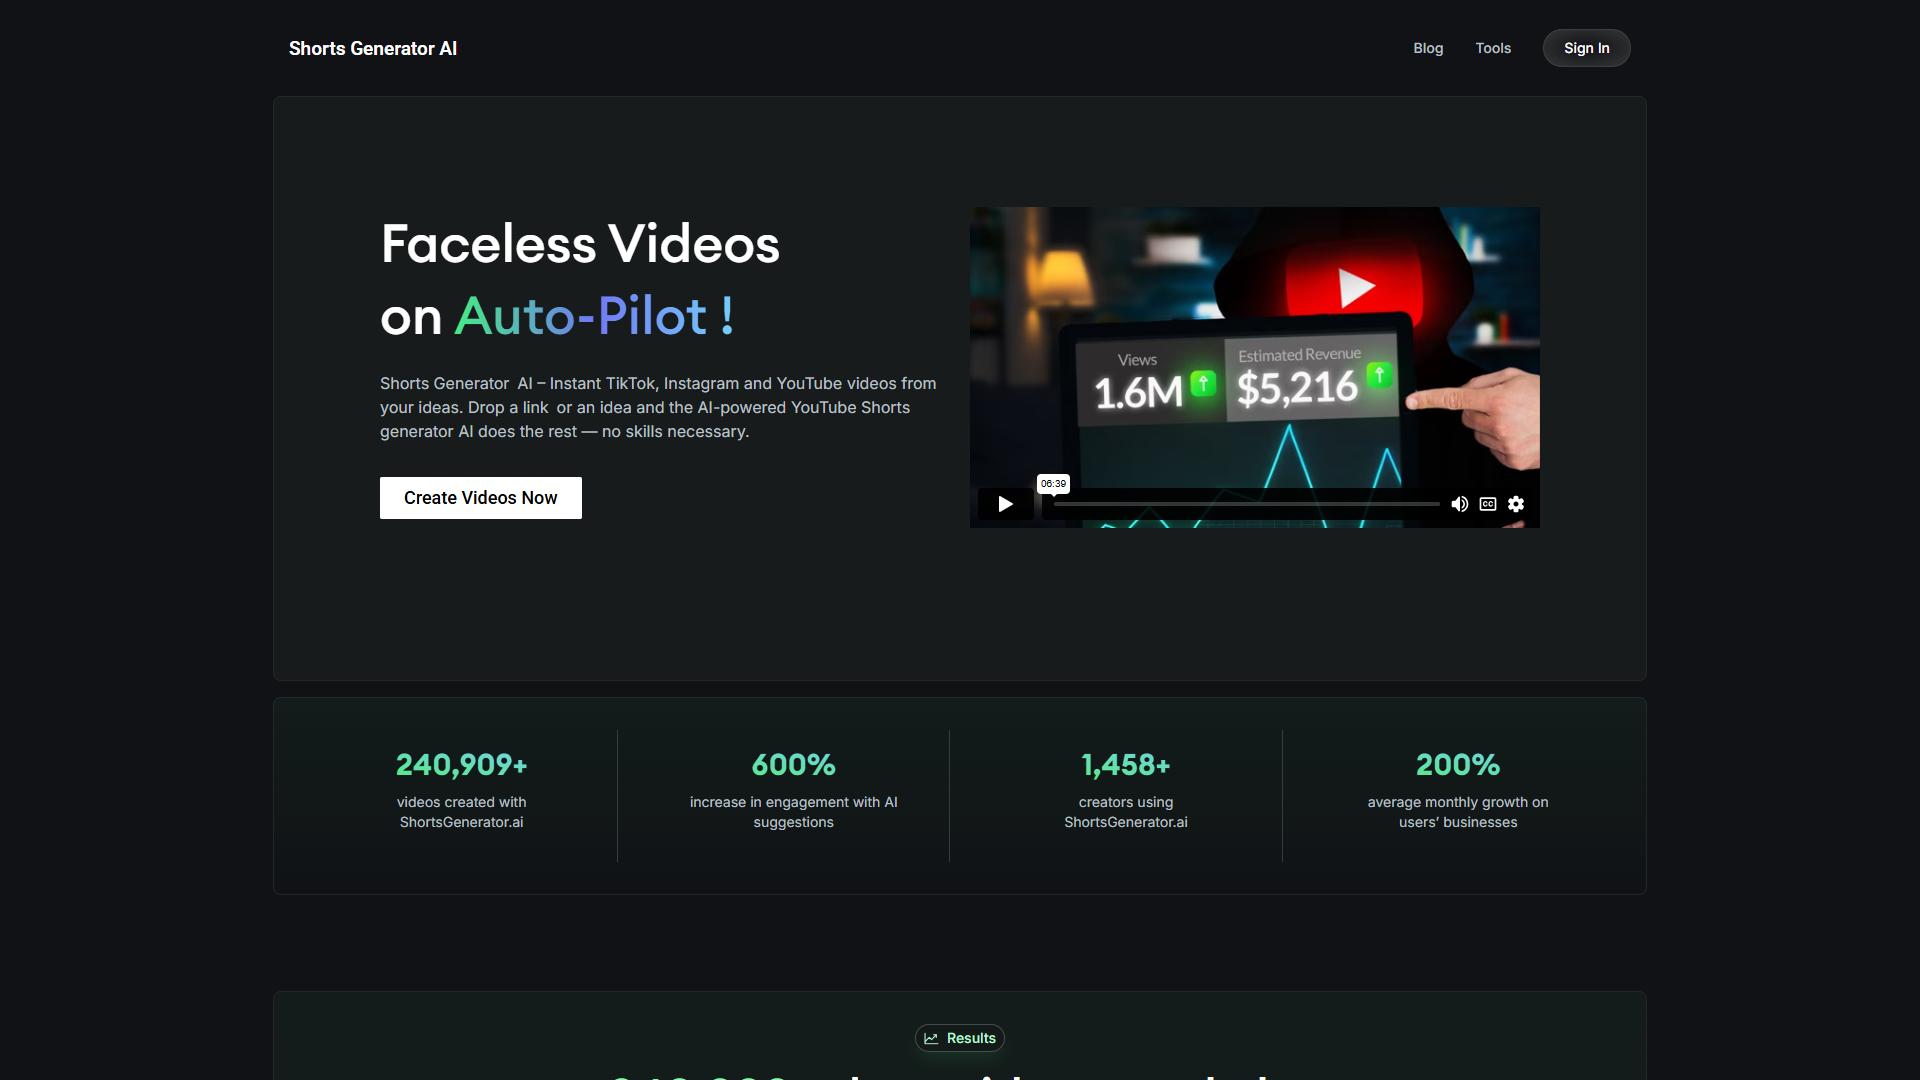Click the green arrow beside $5,216 revenue

(x=1379, y=375)
